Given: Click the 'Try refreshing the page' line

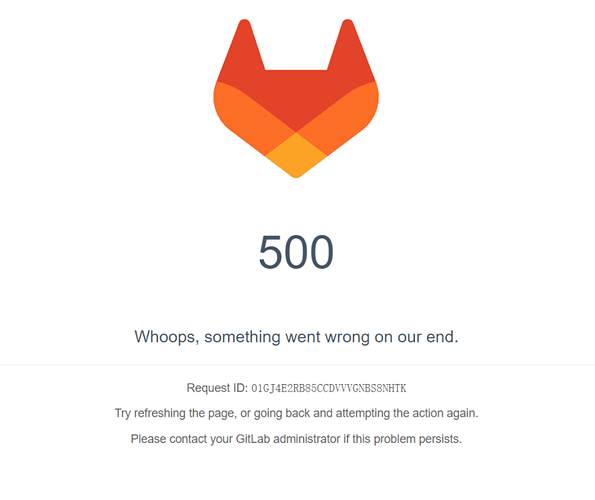Looking at the screenshot, I should click(296, 413).
